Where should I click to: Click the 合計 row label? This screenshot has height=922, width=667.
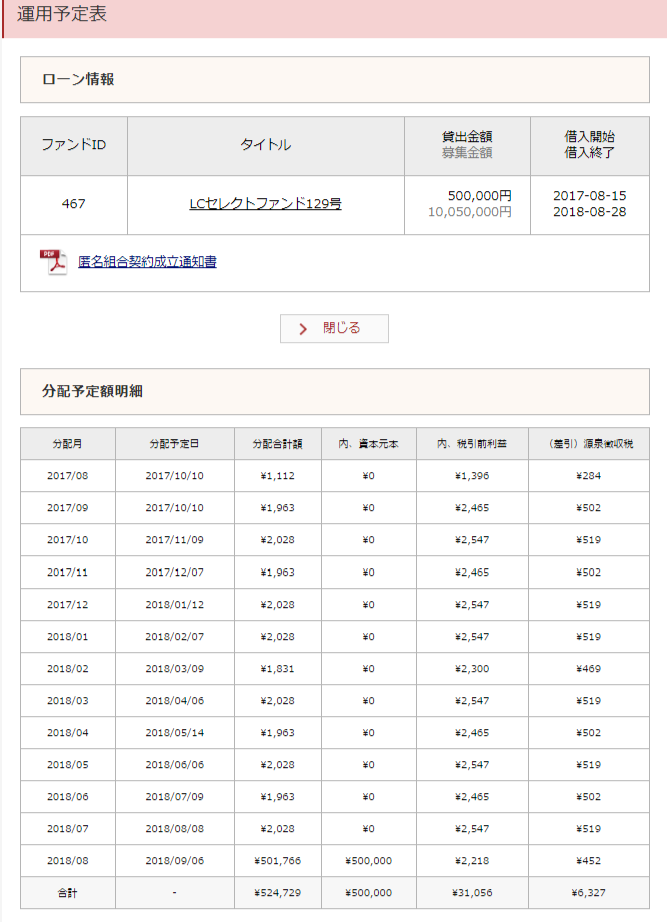point(68,892)
